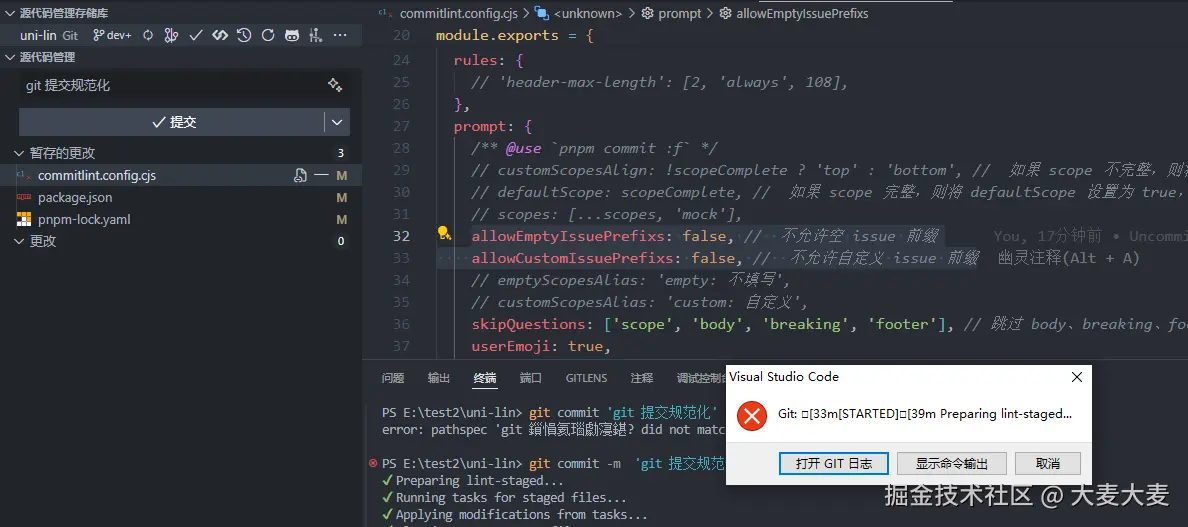The height and width of the screenshot is (527, 1188).
Task: Click the checkmark commit icon in repo row
Action: 195,35
